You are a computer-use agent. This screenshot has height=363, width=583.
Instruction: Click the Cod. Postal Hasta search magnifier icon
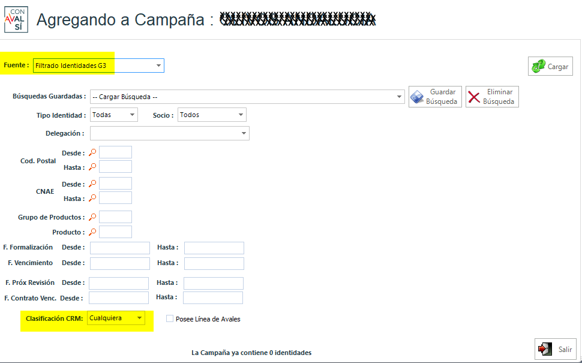(92, 167)
